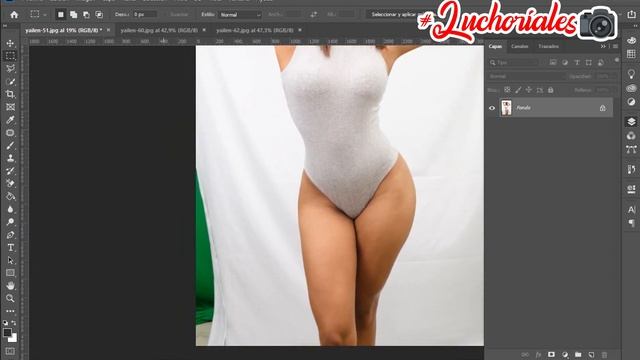Select the Rectangle shape tool
Image resolution: width=640 pixels, height=360 pixels.
coord(10,273)
